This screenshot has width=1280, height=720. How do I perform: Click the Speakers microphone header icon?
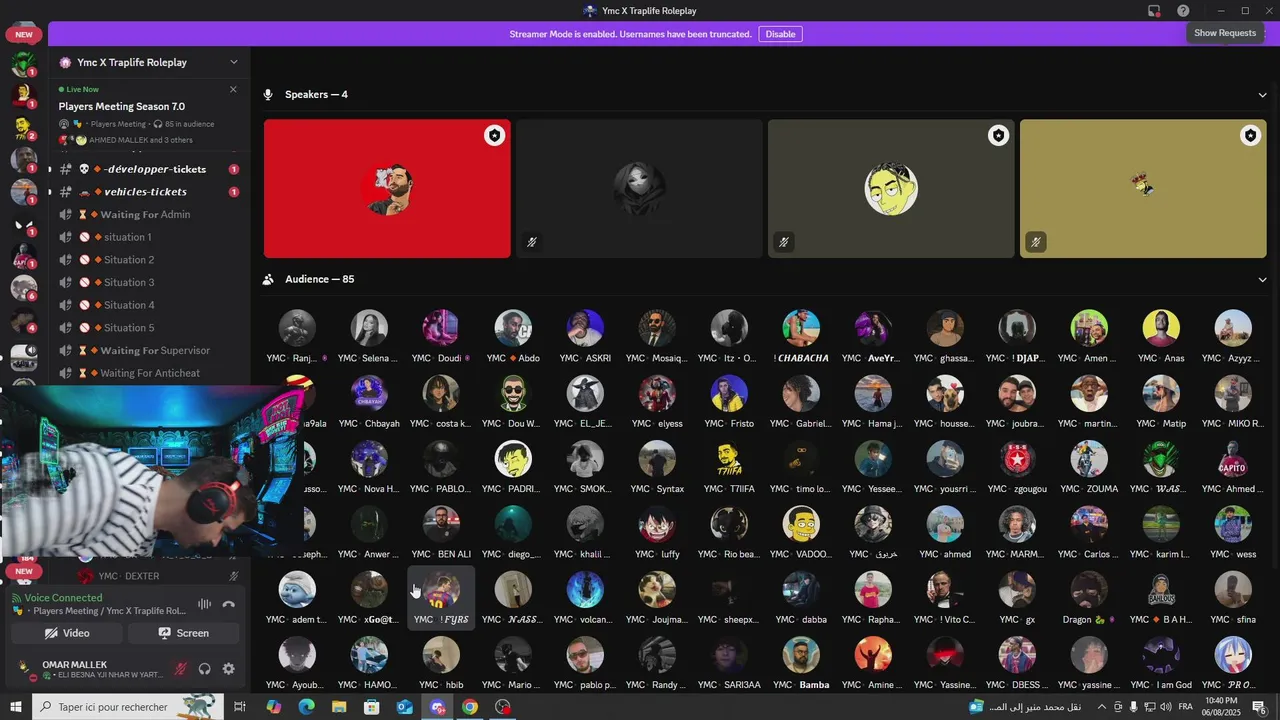coord(268,95)
